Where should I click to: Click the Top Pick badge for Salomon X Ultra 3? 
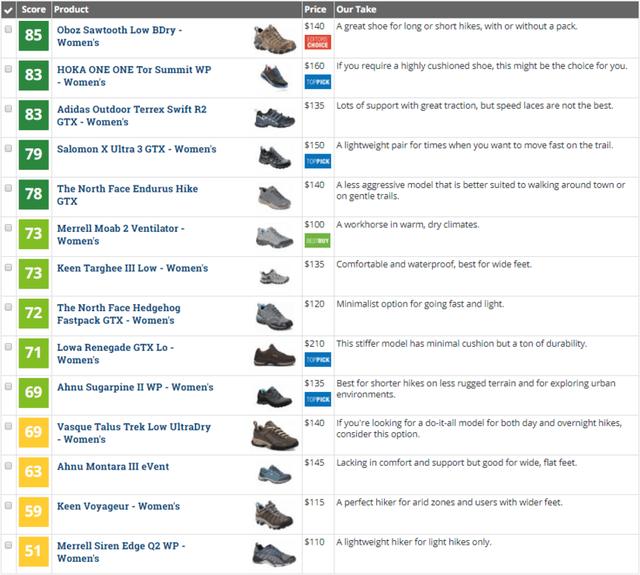pos(316,161)
